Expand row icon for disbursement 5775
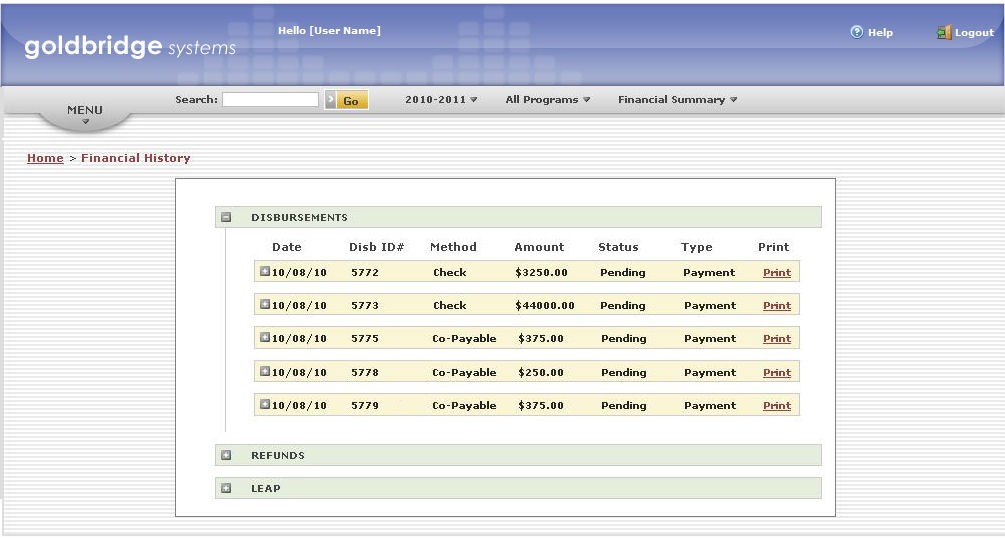The height and width of the screenshot is (550, 1005). coord(265,338)
